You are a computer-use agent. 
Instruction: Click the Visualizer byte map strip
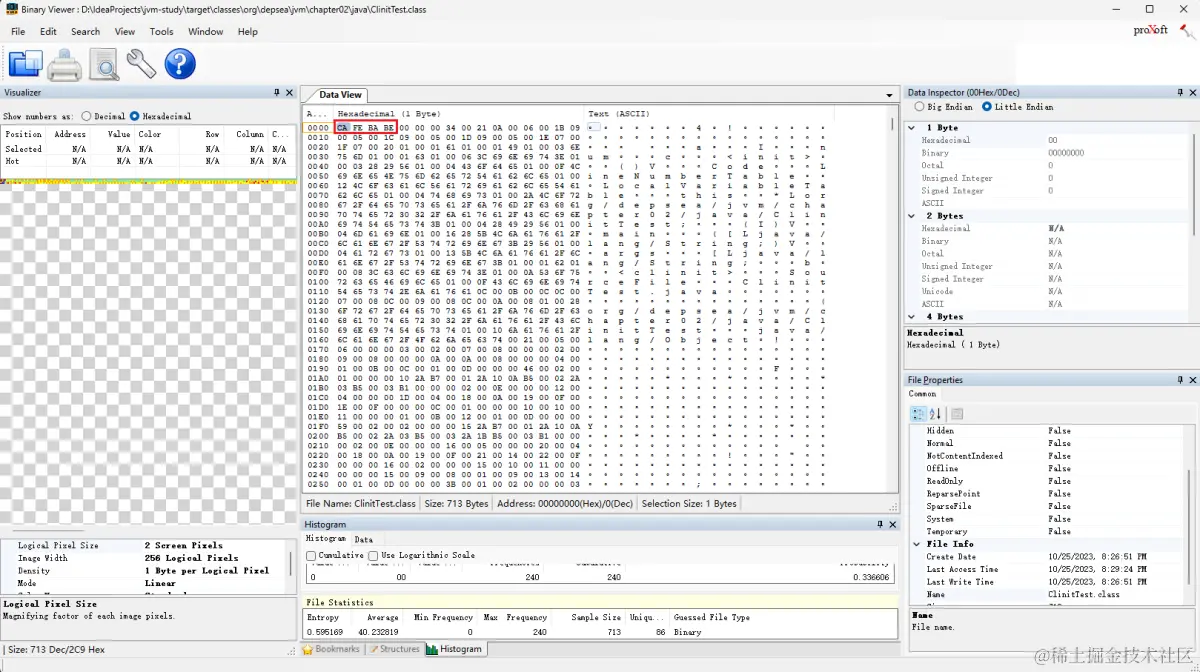pyautogui.click(x=149, y=182)
